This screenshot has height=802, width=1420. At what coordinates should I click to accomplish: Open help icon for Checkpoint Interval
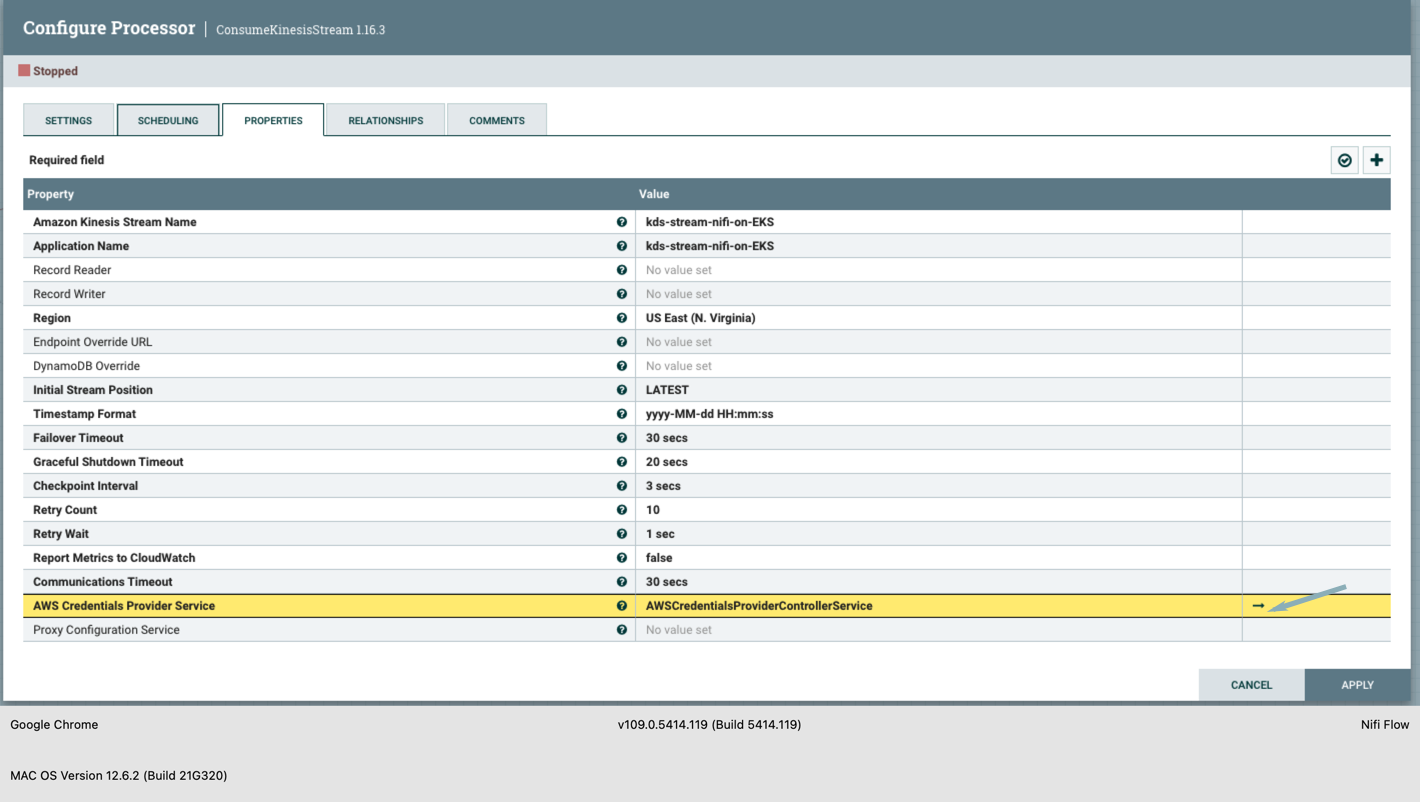point(622,486)
